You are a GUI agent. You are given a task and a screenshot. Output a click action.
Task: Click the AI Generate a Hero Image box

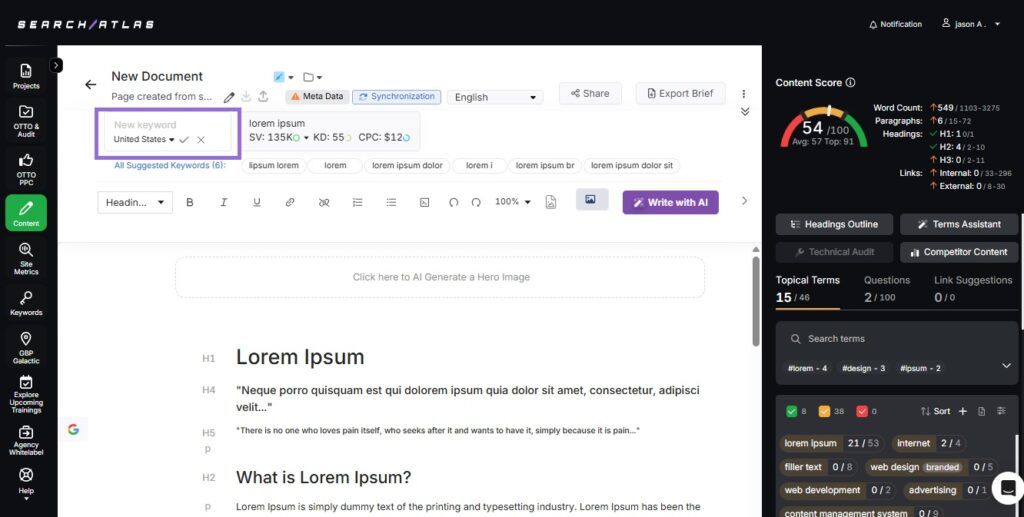pos(440,277)
